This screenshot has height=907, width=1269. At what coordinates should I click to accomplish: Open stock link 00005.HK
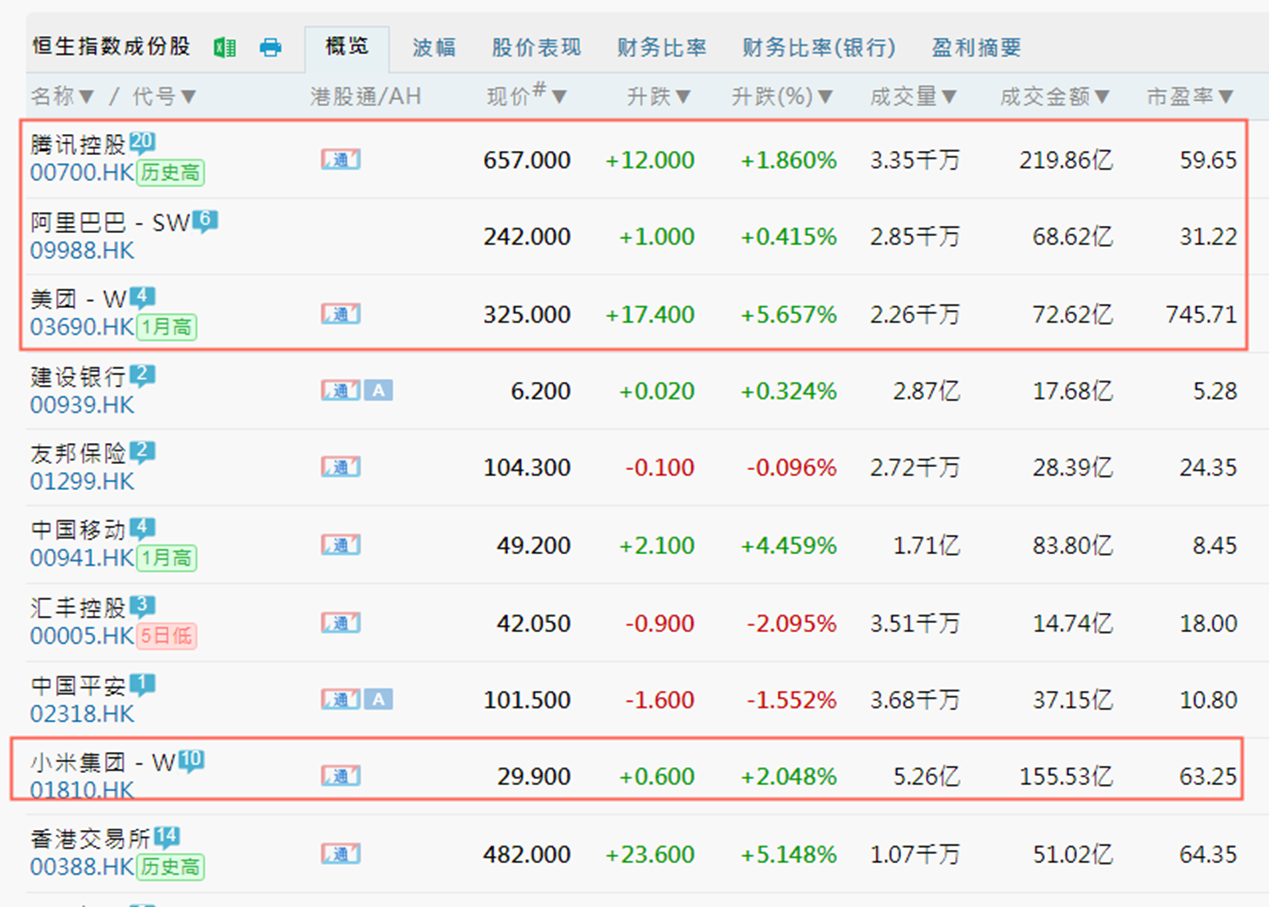82,636
